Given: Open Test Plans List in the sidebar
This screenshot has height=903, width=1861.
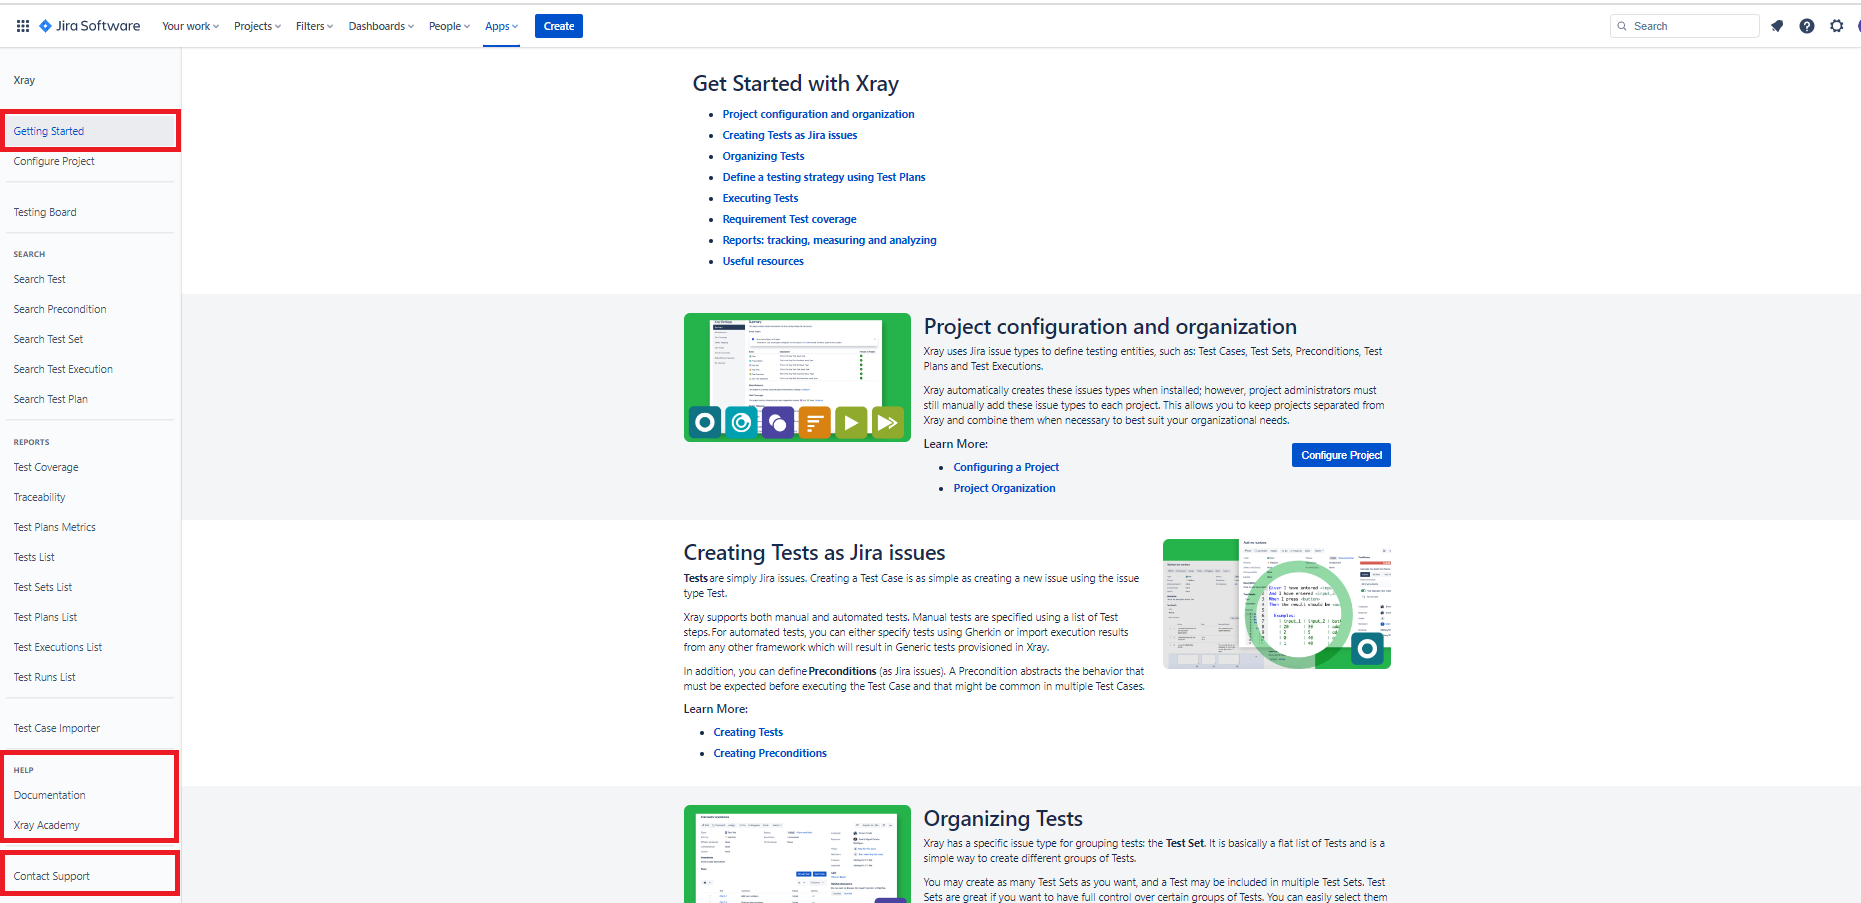Looking at the screenshot, I should (x=45, y=617).
